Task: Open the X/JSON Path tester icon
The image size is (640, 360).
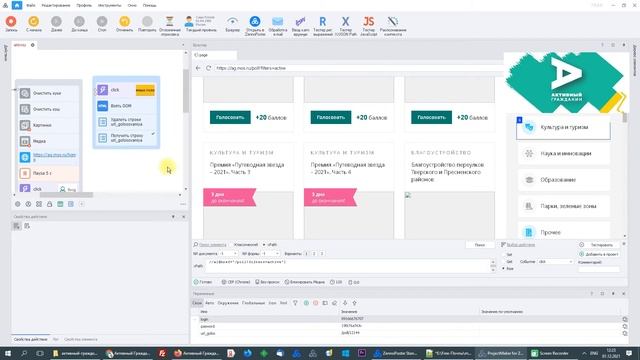Action: (x=346, y=21)
